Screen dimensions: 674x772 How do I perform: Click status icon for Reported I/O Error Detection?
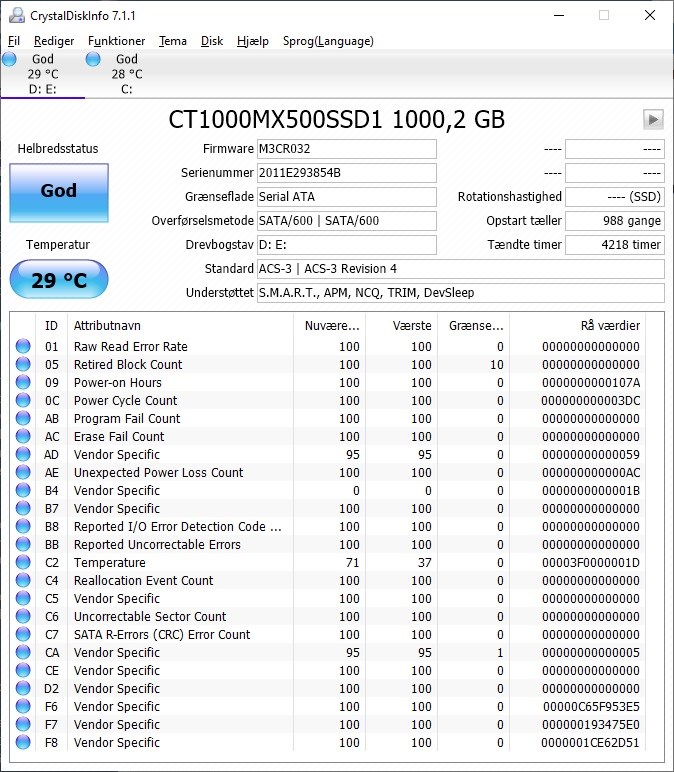coord(23,526)
